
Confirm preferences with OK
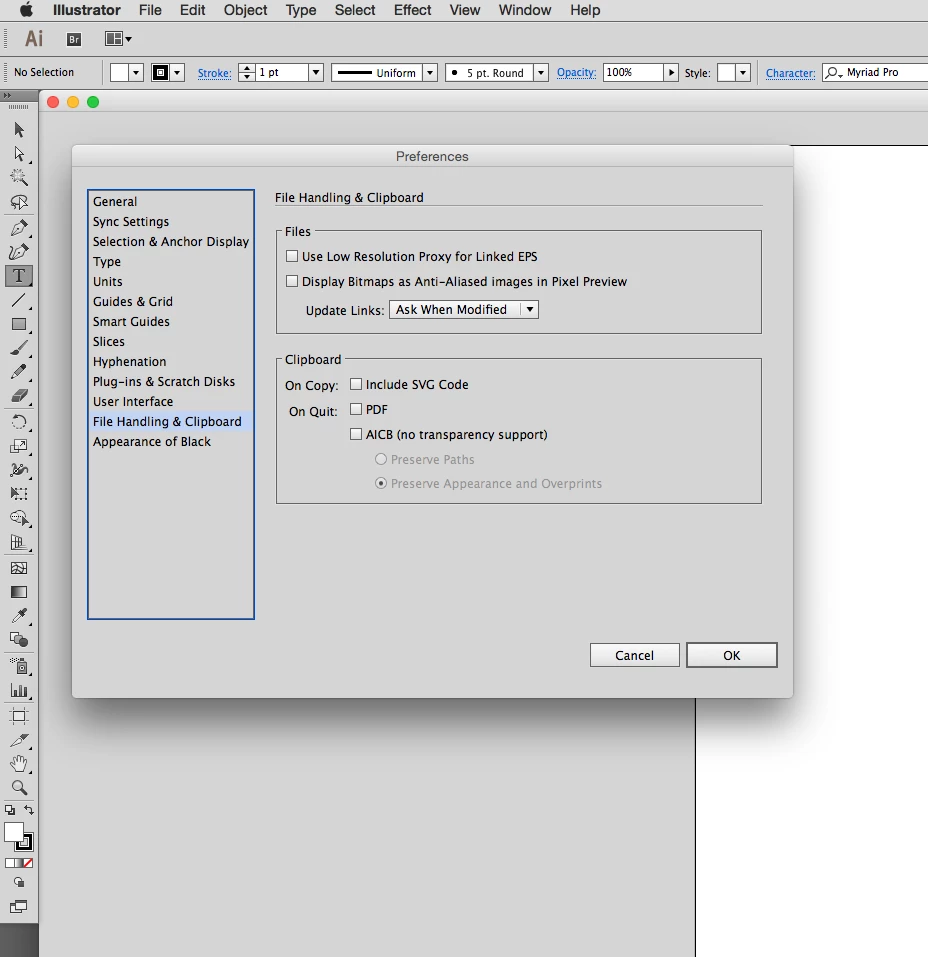click(x=731, y=655)
